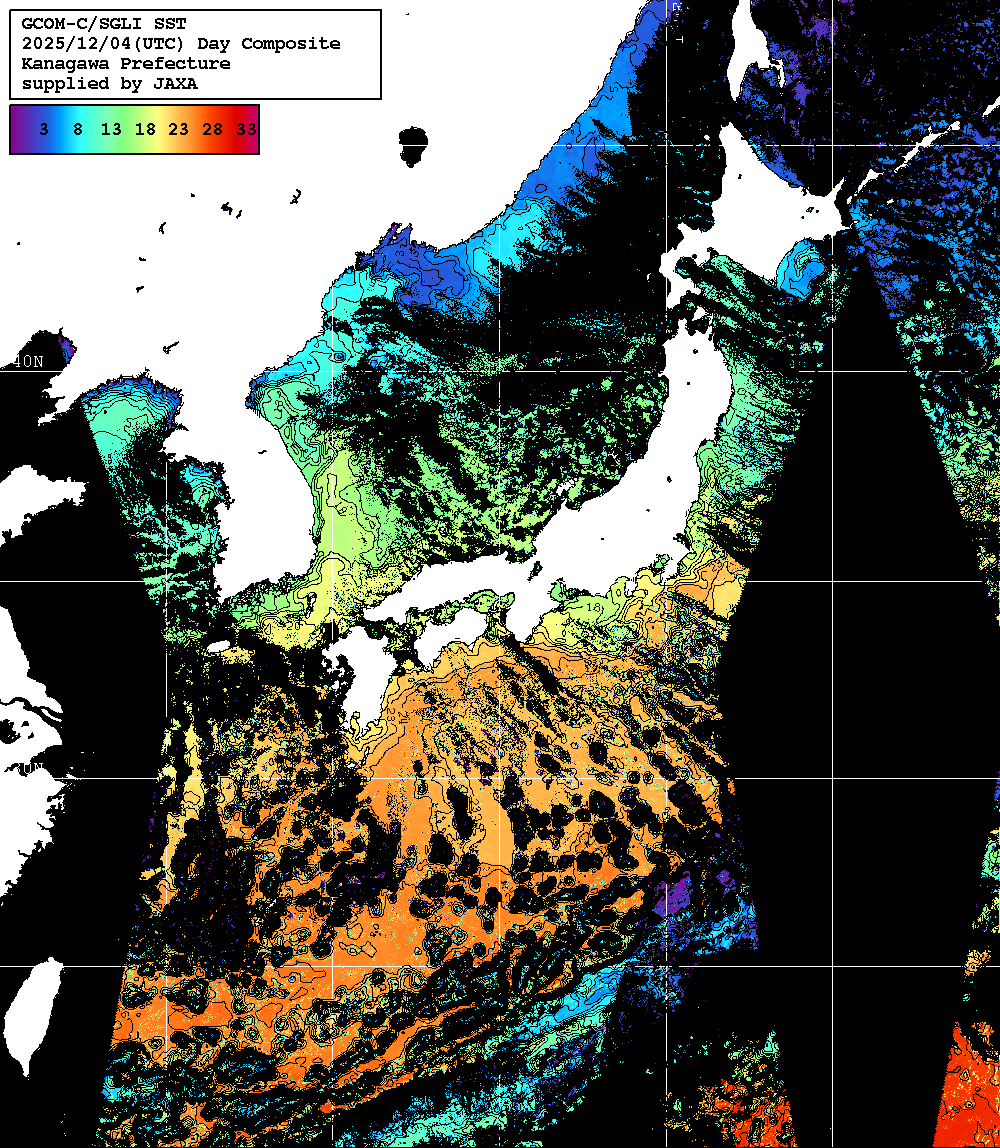Click the small Jeju island oval
The height and width of the screenshot is (1148, 1000).
[x=218, y=647]
